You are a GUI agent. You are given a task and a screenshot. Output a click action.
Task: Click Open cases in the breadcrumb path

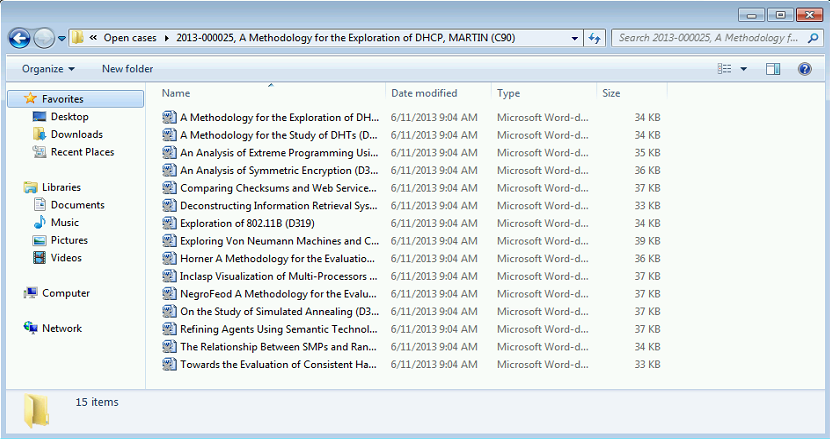[x=131, y=38]
